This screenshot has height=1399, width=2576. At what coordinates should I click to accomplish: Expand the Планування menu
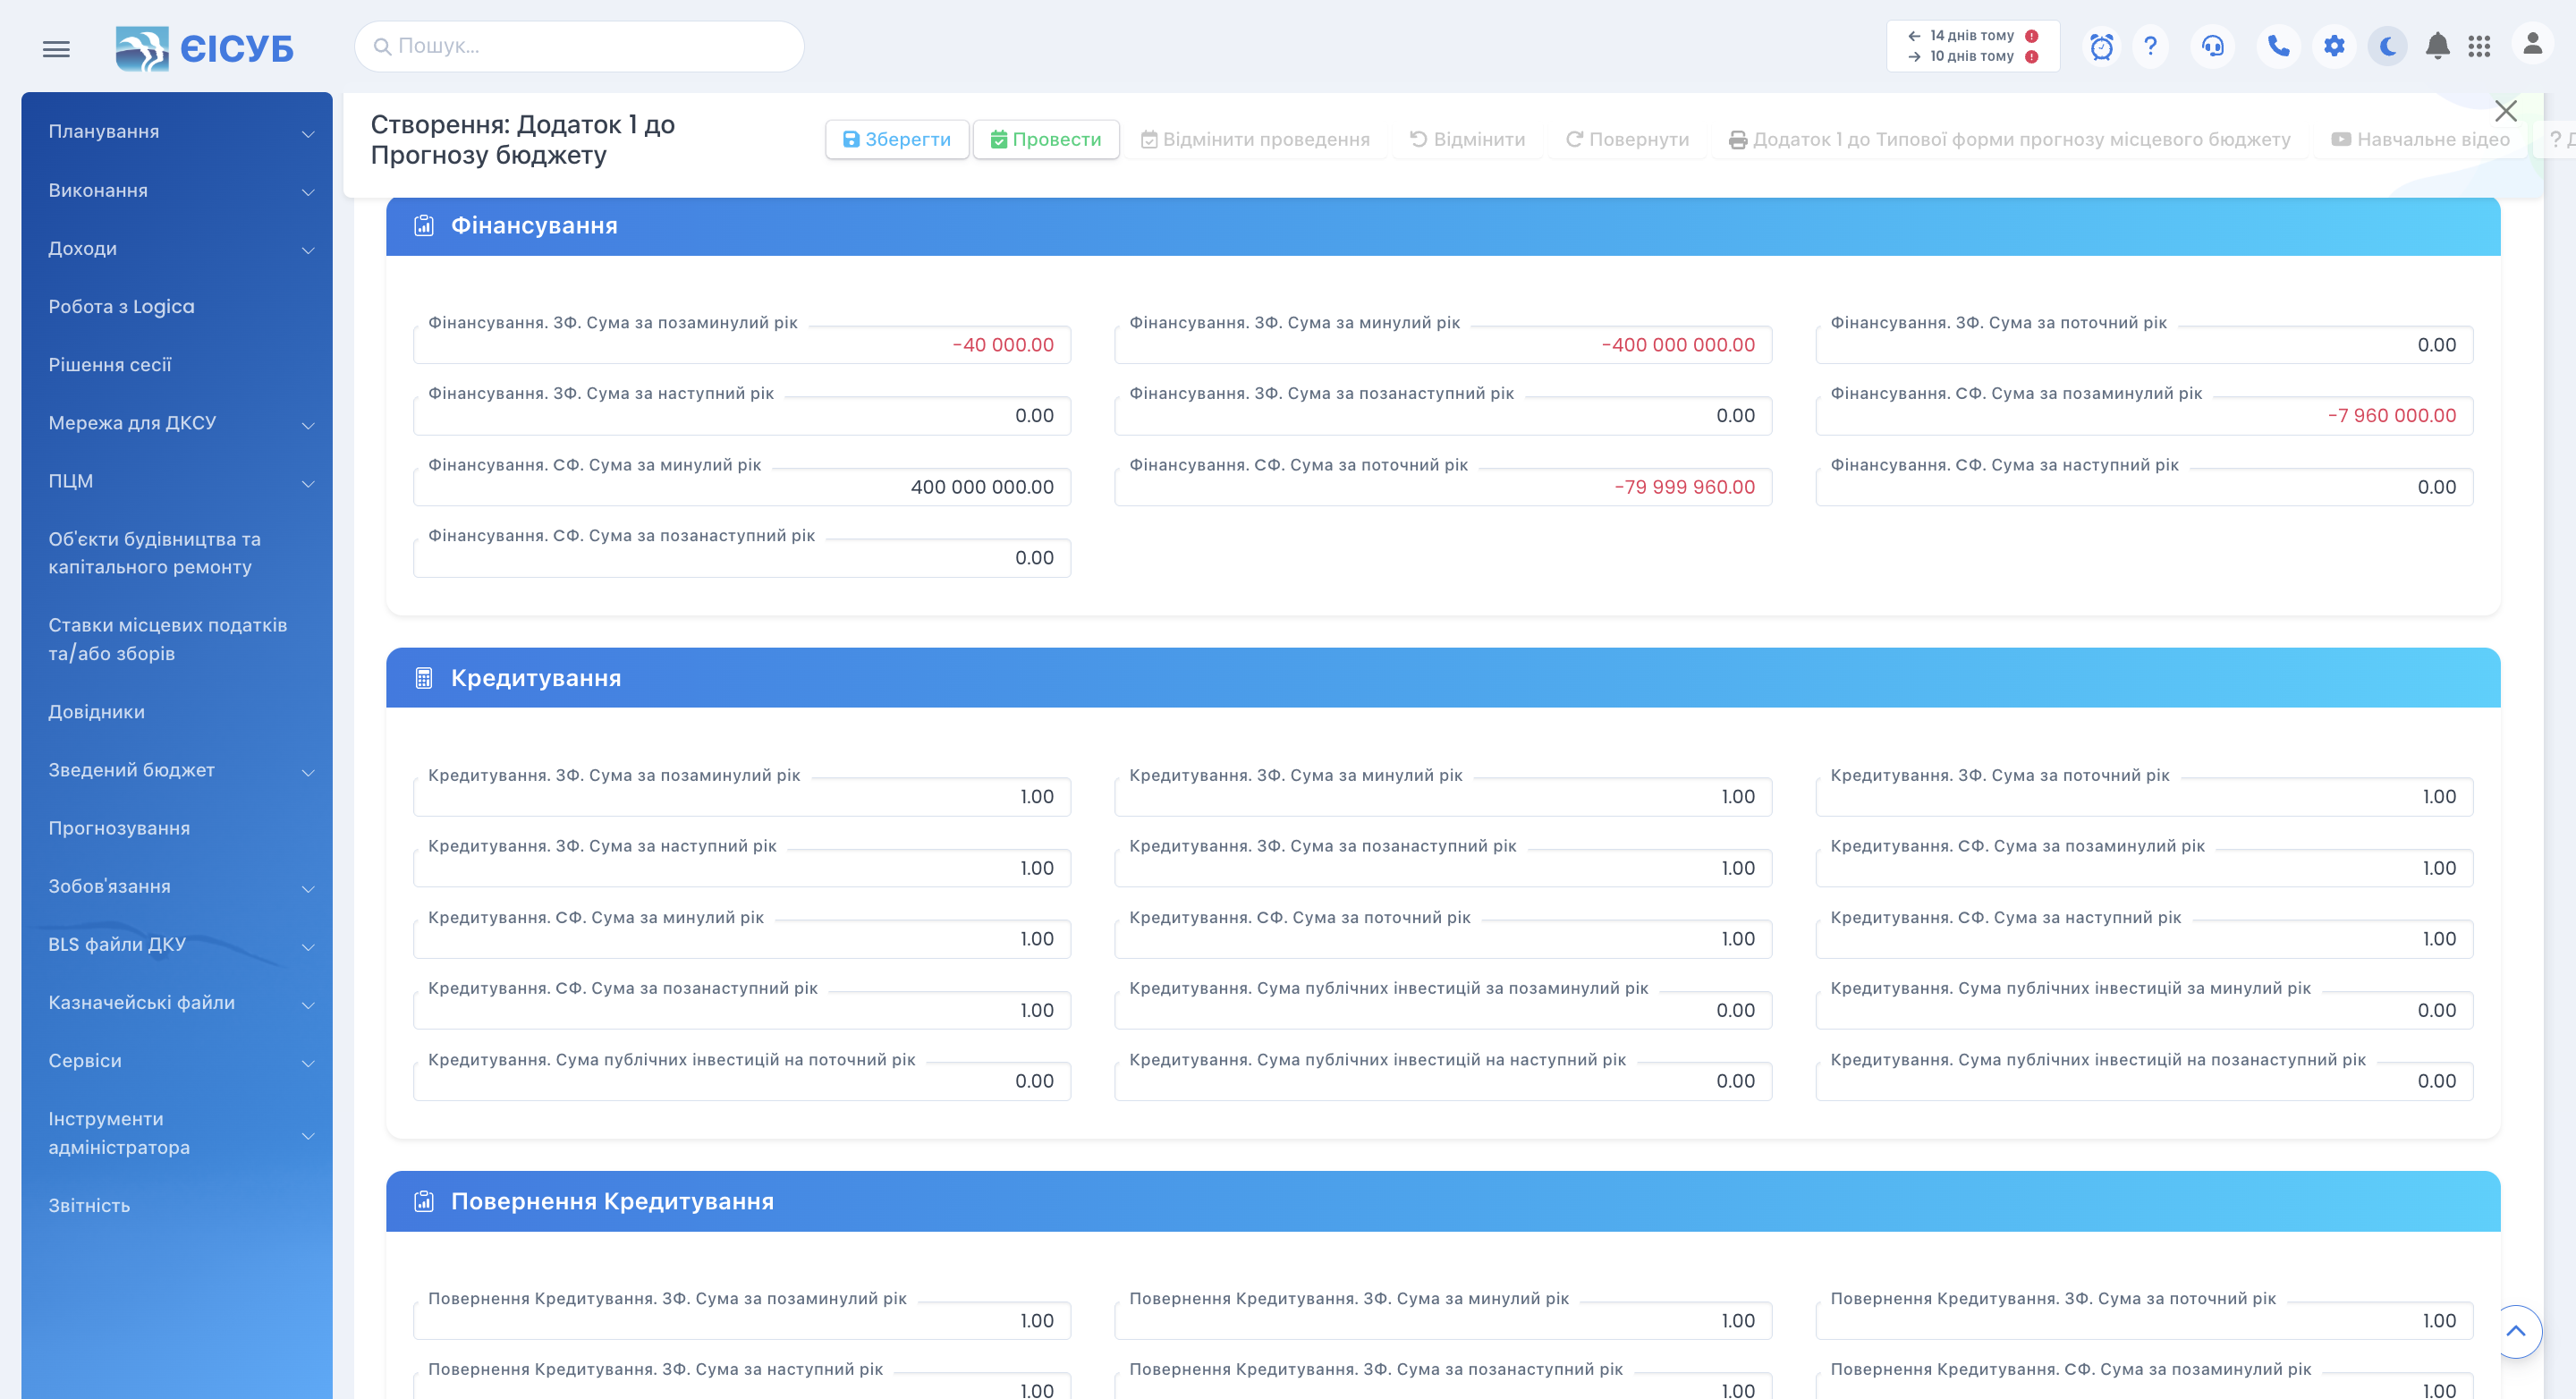tap(177, 132)
